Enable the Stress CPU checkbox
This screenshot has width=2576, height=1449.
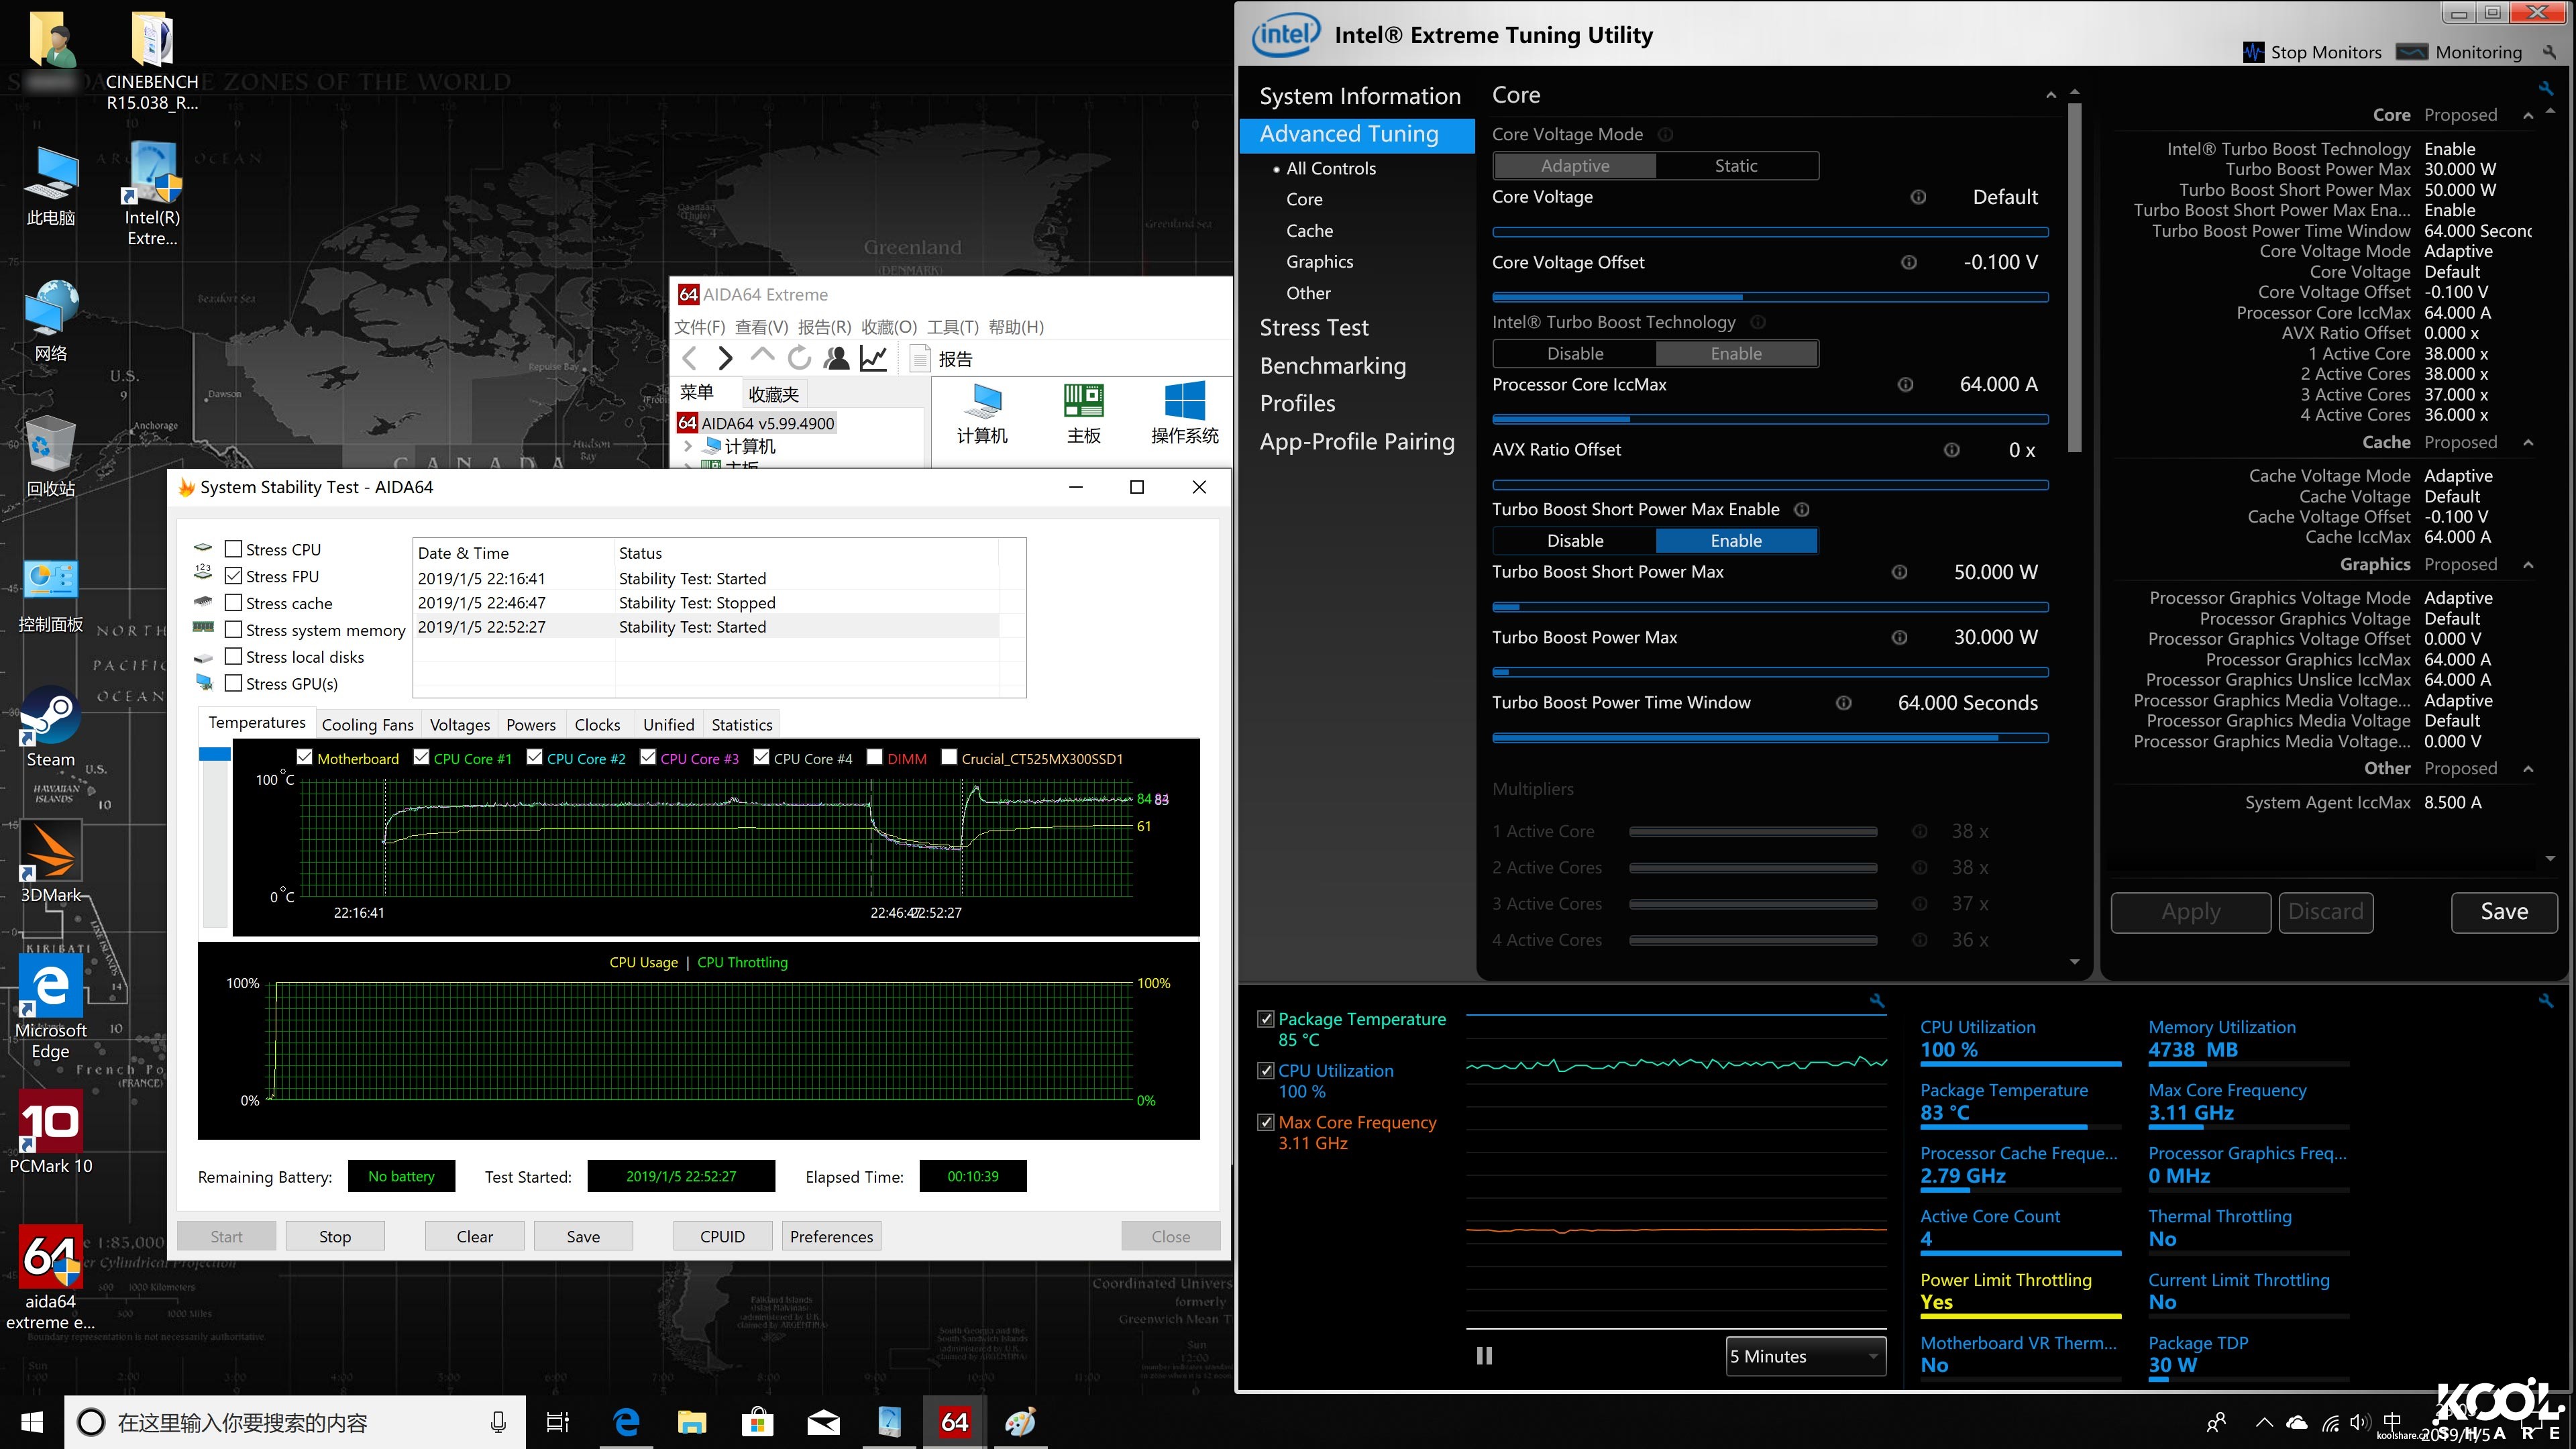click(x=234, y=549)
